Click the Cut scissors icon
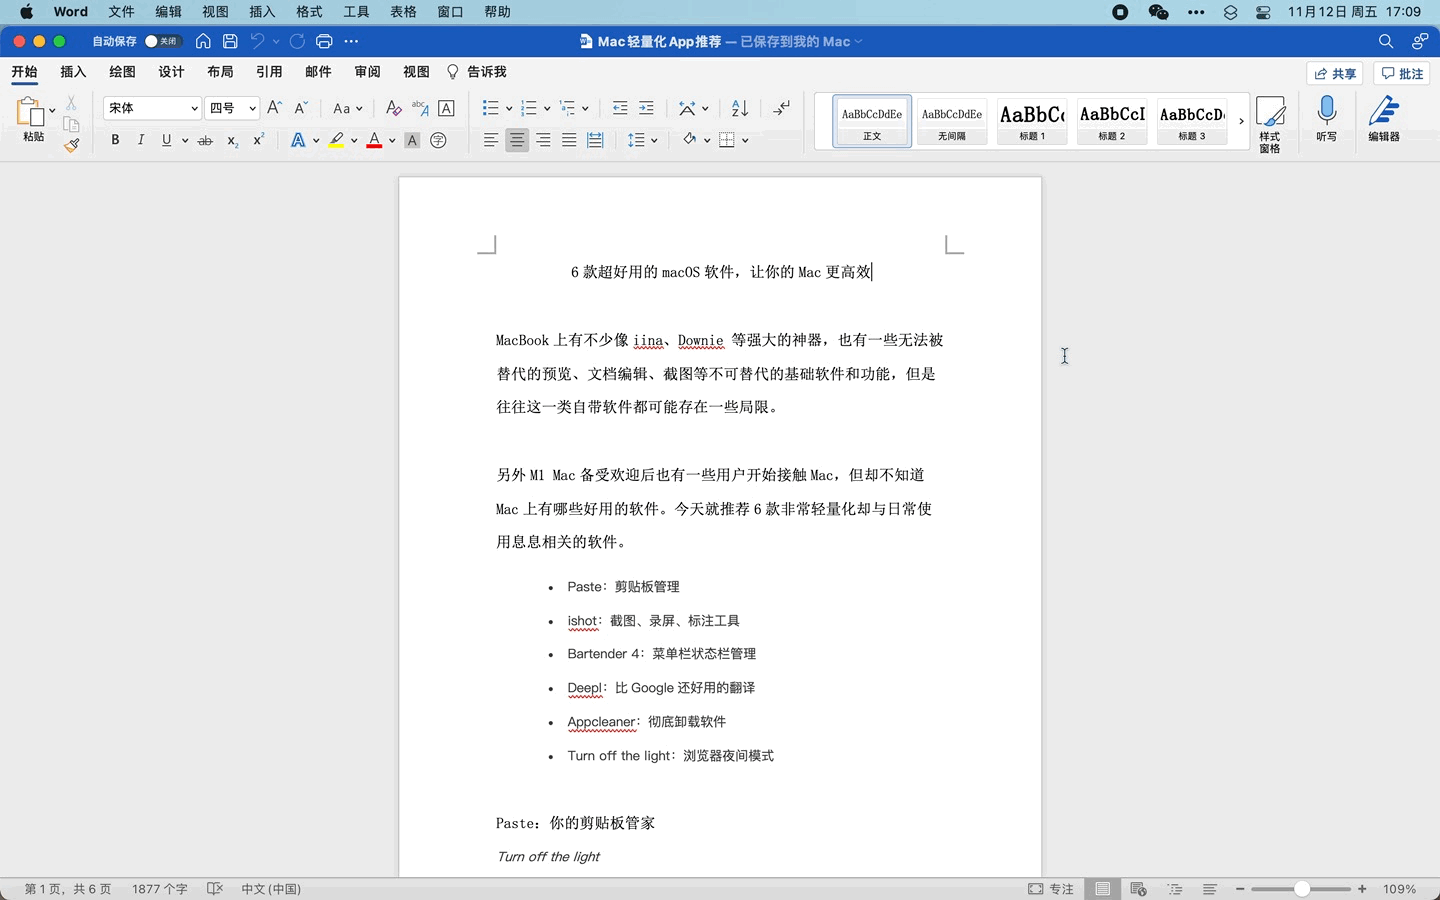The image size is (1440, 900). [x=71, y=103]
